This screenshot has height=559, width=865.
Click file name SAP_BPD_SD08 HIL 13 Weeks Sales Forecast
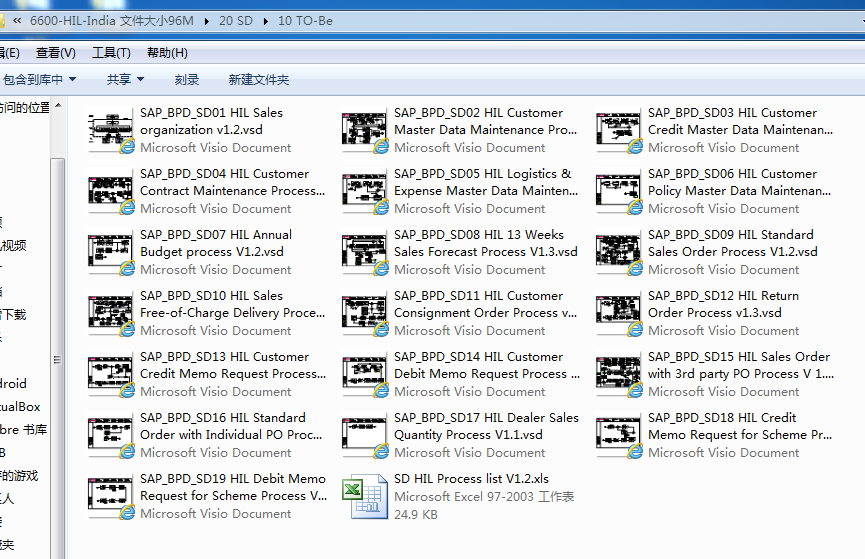pos(485,243)
